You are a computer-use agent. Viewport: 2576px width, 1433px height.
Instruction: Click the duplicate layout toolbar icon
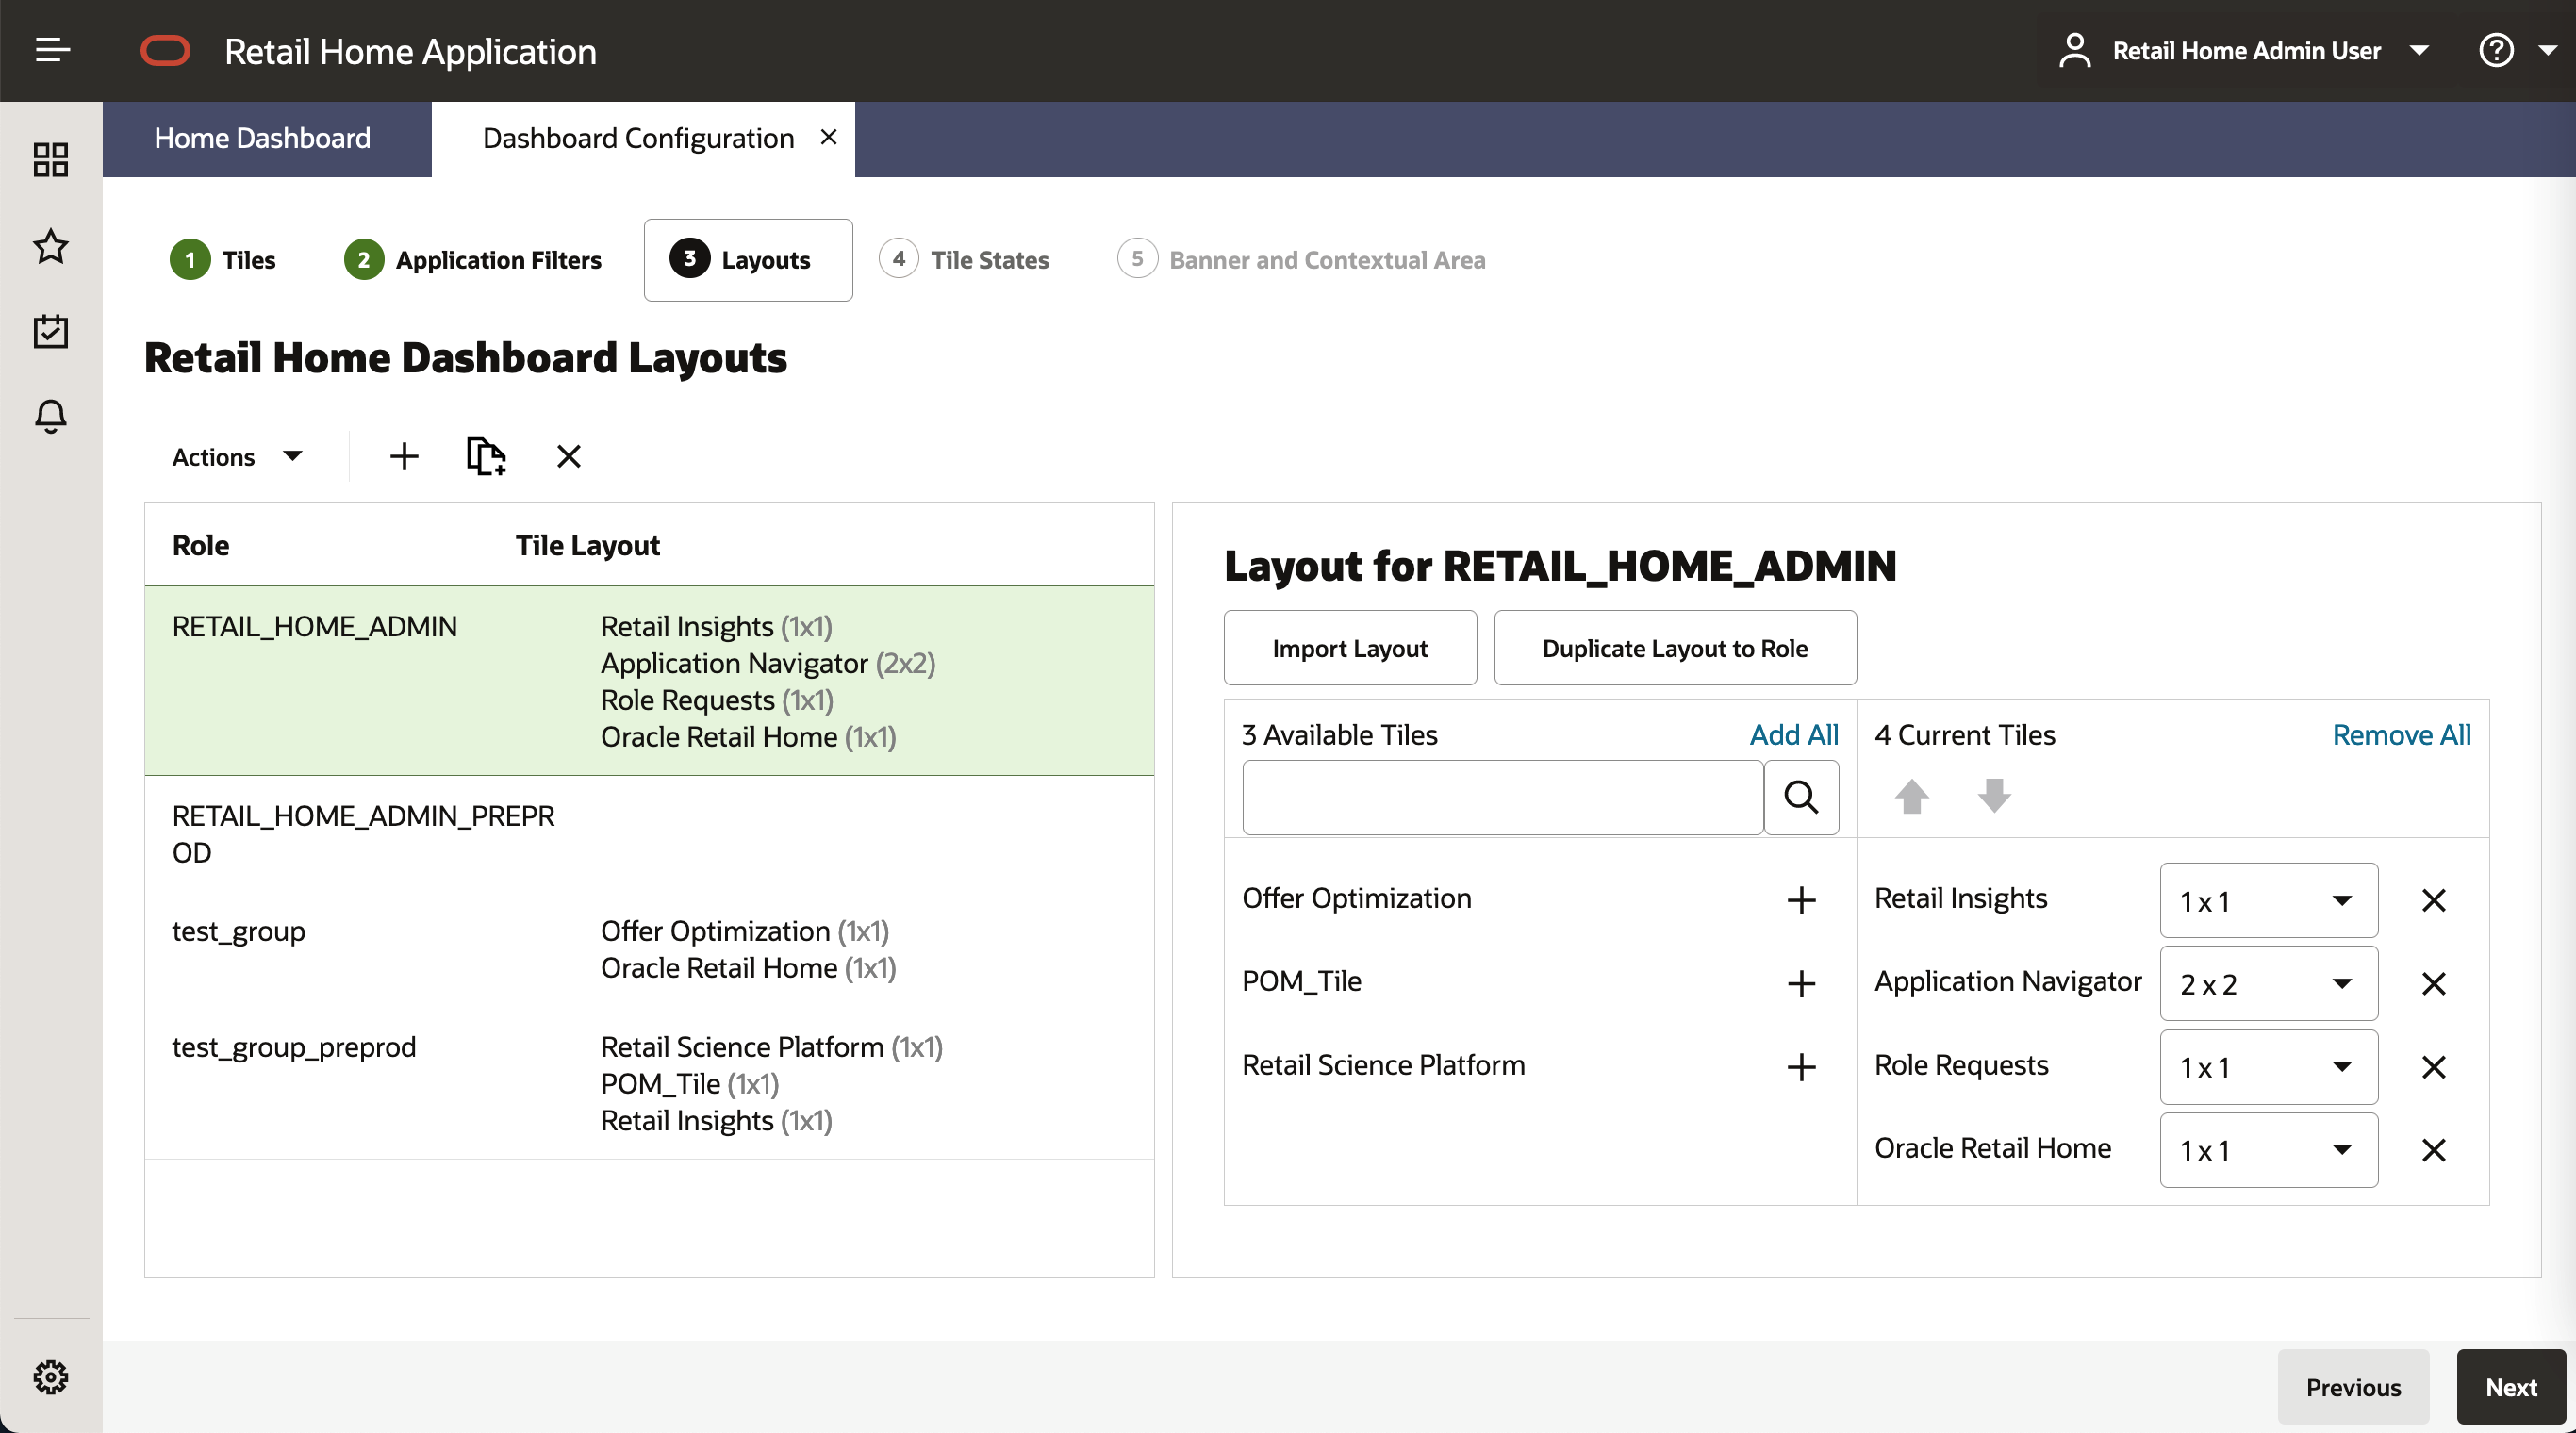pos(486,457)
